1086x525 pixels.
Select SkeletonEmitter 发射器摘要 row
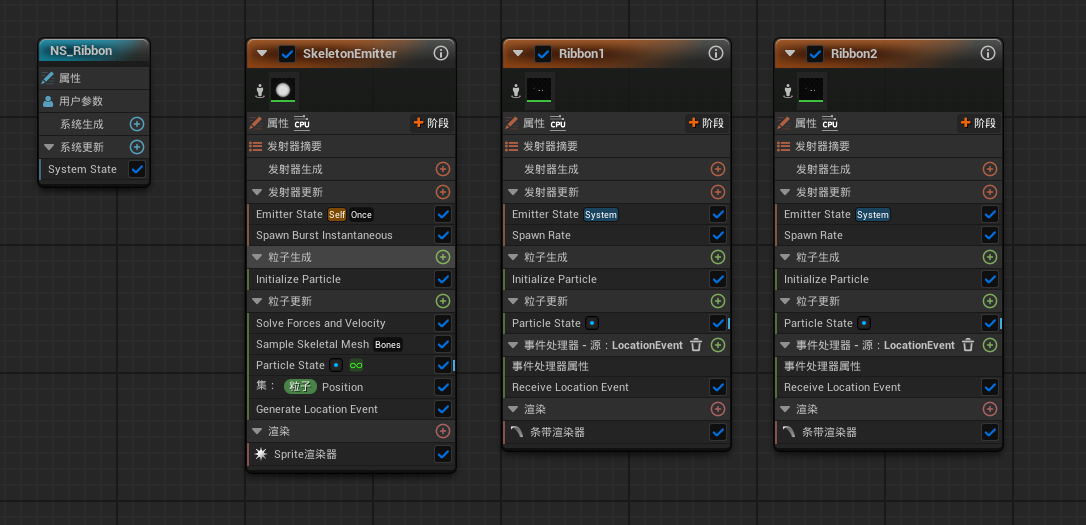[350, 146]
